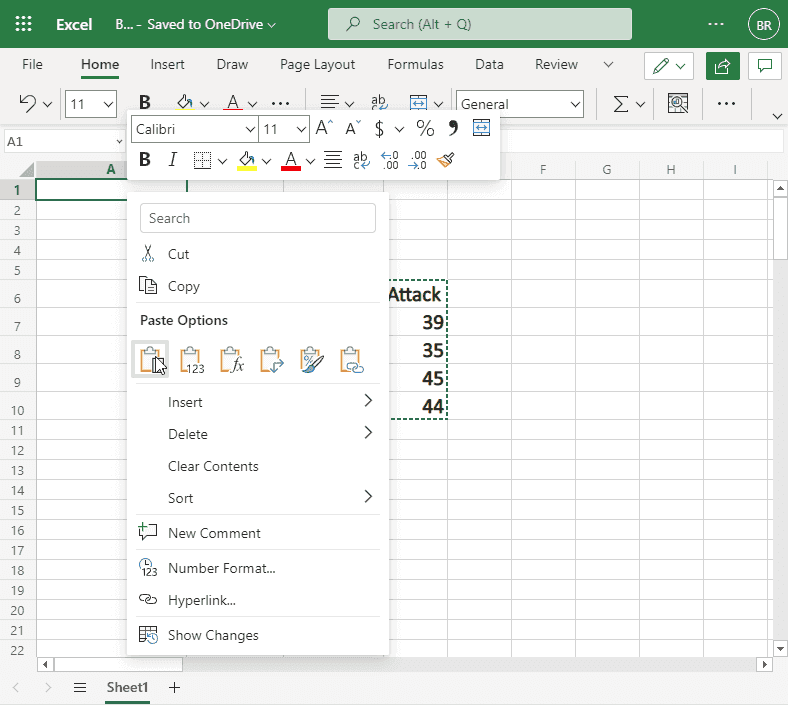788x705 pixels.
Task: Apply comma style from mini toolbar
Action: click(453, 129)
